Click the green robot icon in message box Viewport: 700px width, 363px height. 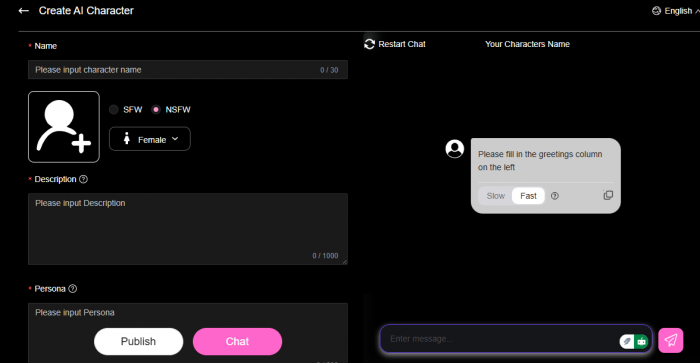[x=642, y=342]
